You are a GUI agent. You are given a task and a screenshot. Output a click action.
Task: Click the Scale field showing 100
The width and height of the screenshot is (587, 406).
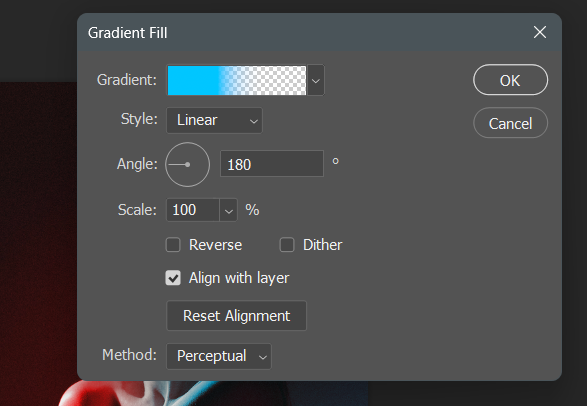pos(193,210)
